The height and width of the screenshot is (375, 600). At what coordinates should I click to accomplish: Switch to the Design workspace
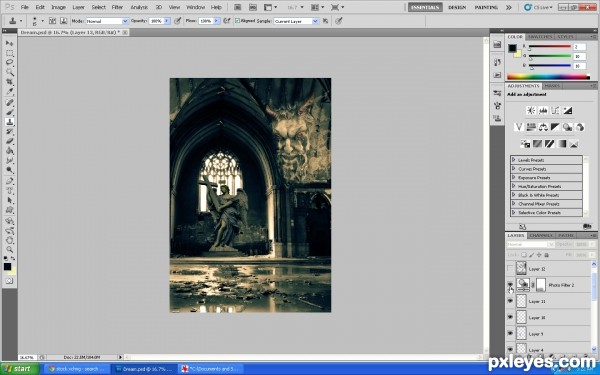457,7
